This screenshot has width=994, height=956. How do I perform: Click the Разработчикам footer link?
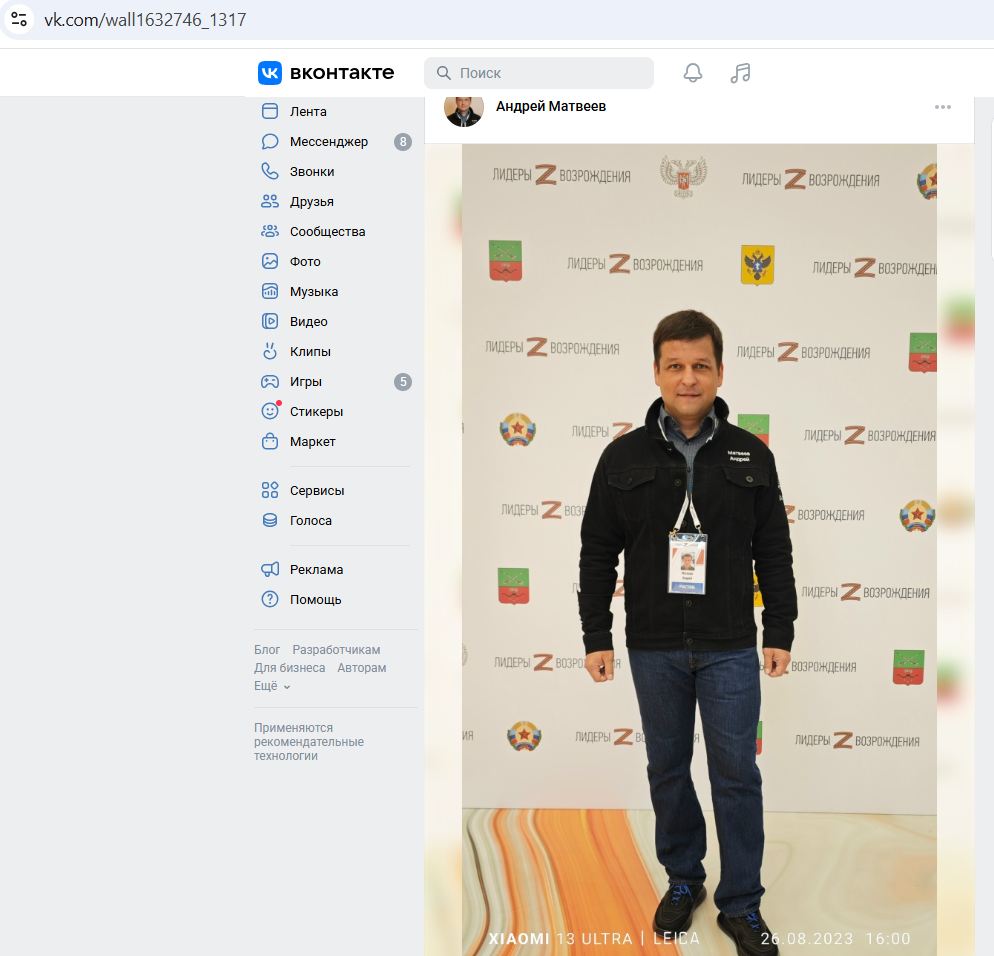(x=336, y=650)
